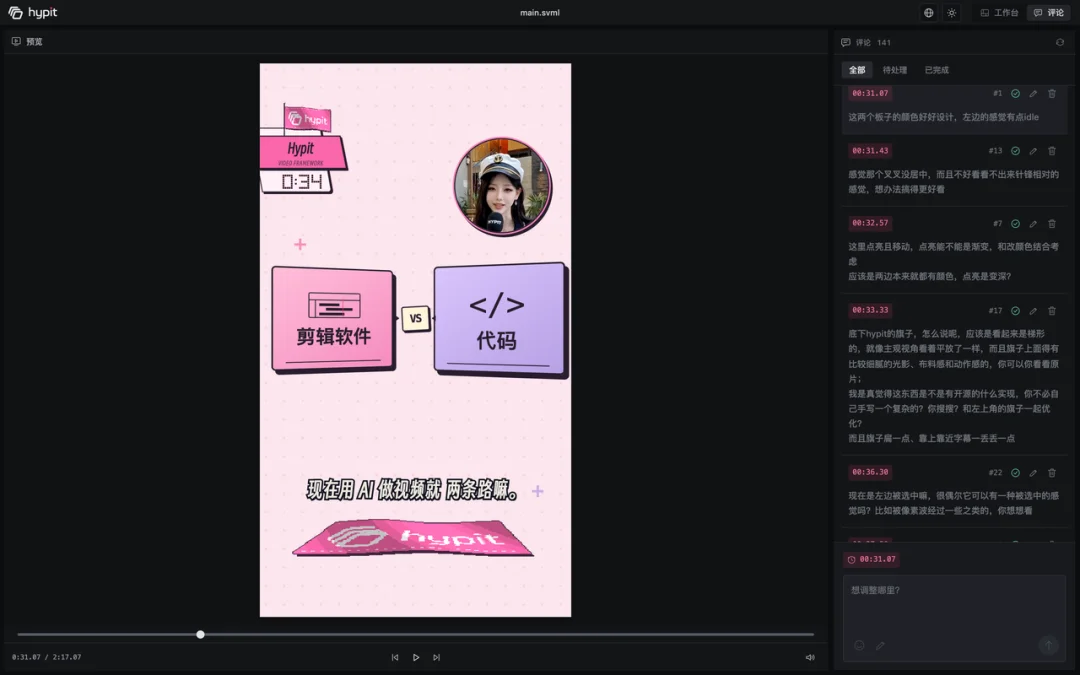Screen dimensions: 1080x675
Task: Jump to timestamp 00:31.07 of comment #1
Action: pos(870,93)
